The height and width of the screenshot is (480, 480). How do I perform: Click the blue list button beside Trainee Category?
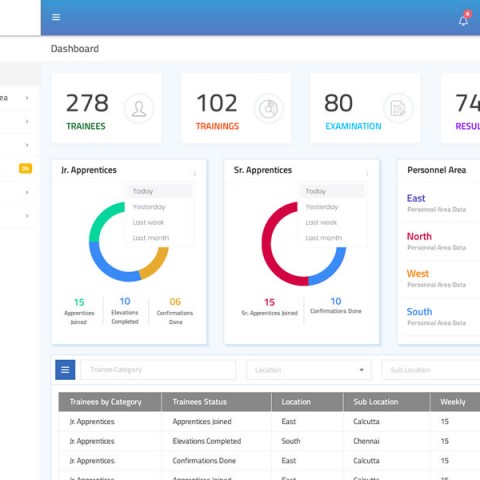point(65,370)
